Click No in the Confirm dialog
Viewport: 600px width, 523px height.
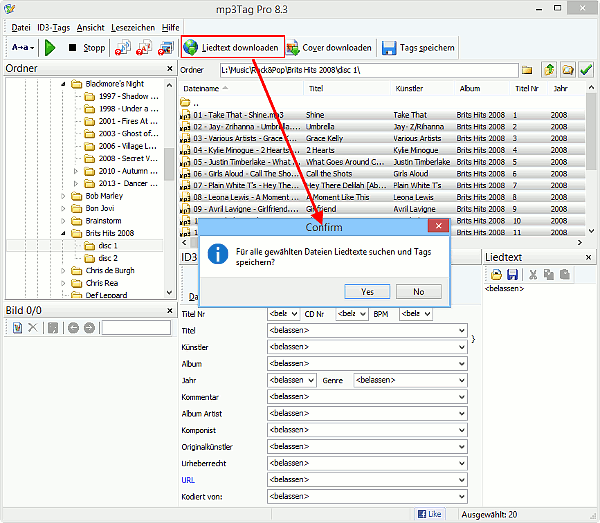pyautogui.click(x=419, y=292)
